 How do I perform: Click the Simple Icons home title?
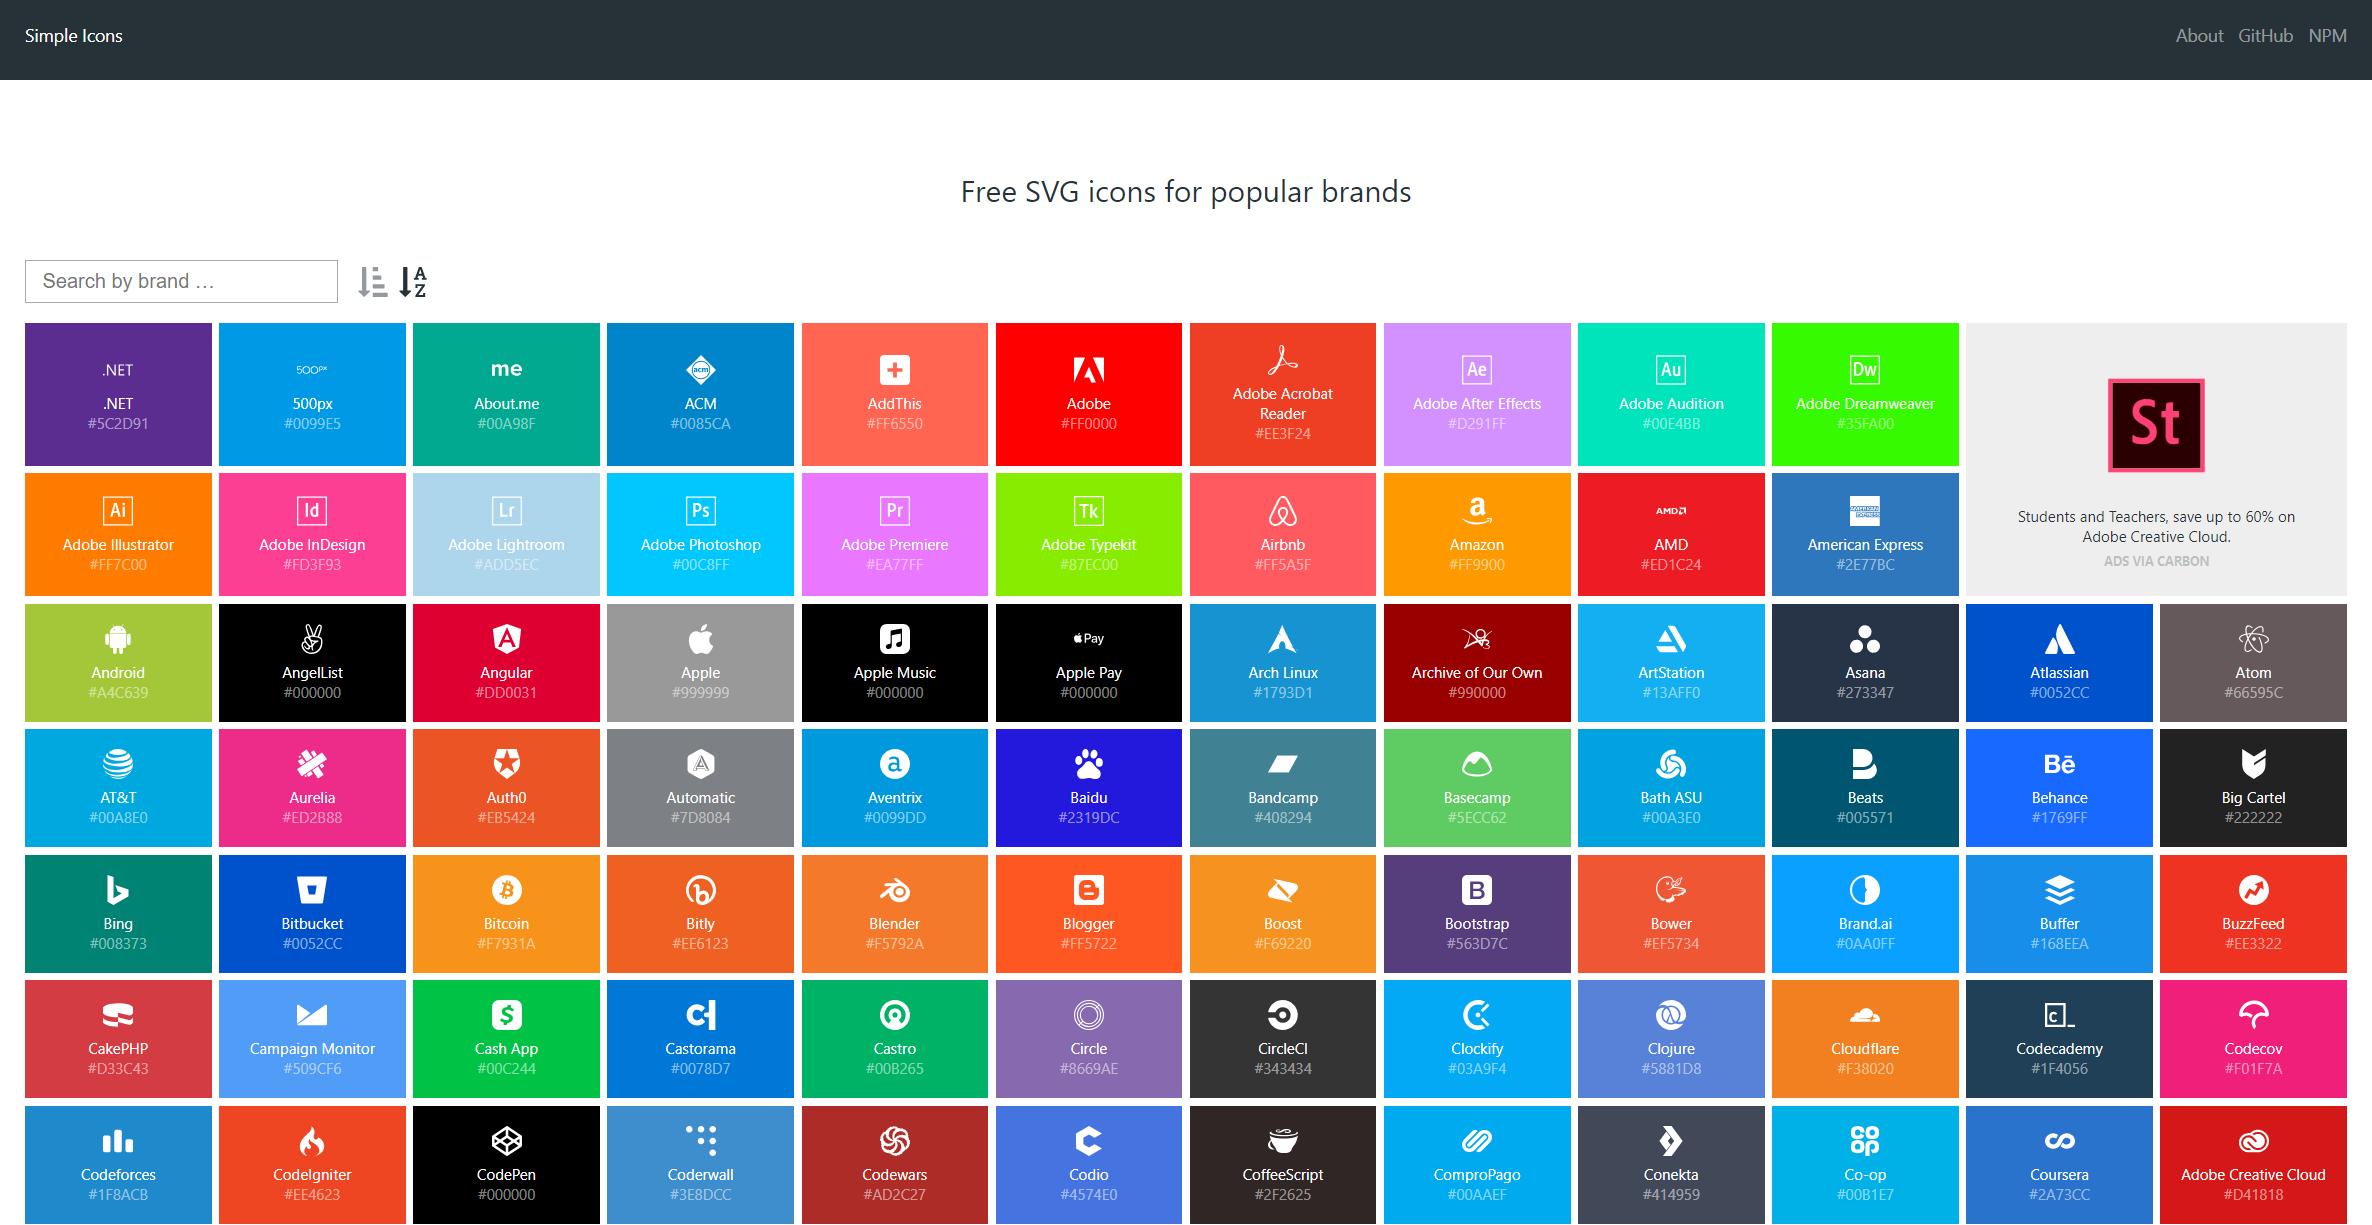74,36
